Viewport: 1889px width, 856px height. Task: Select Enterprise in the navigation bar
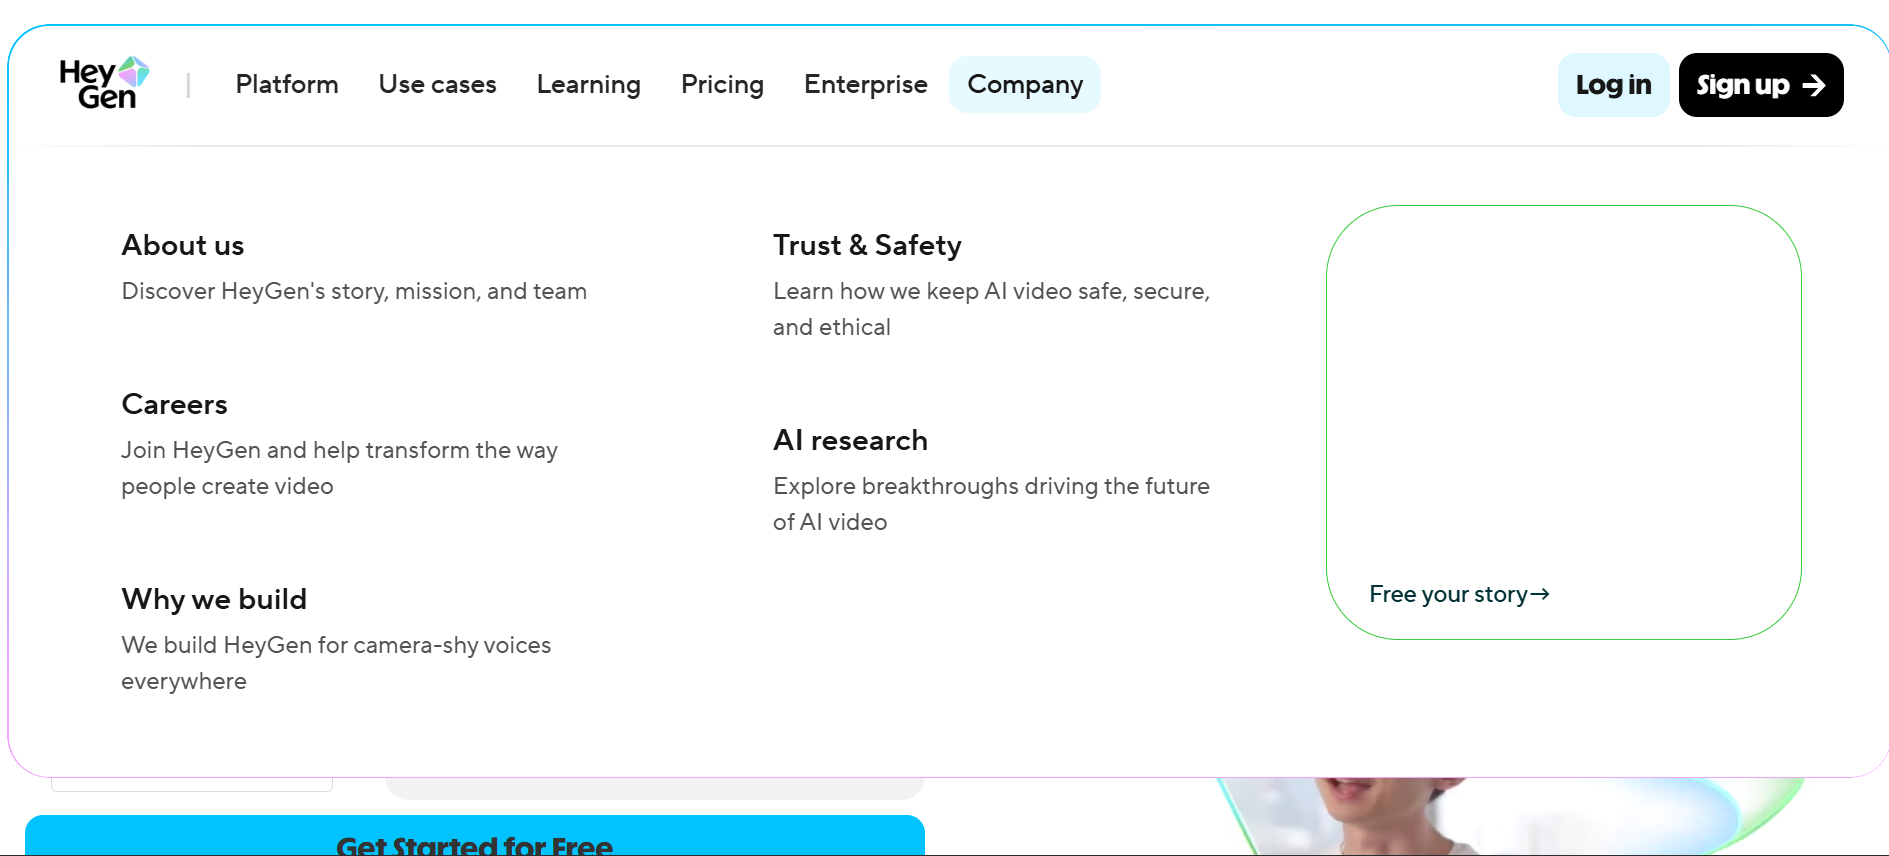[x=865, y=85]
